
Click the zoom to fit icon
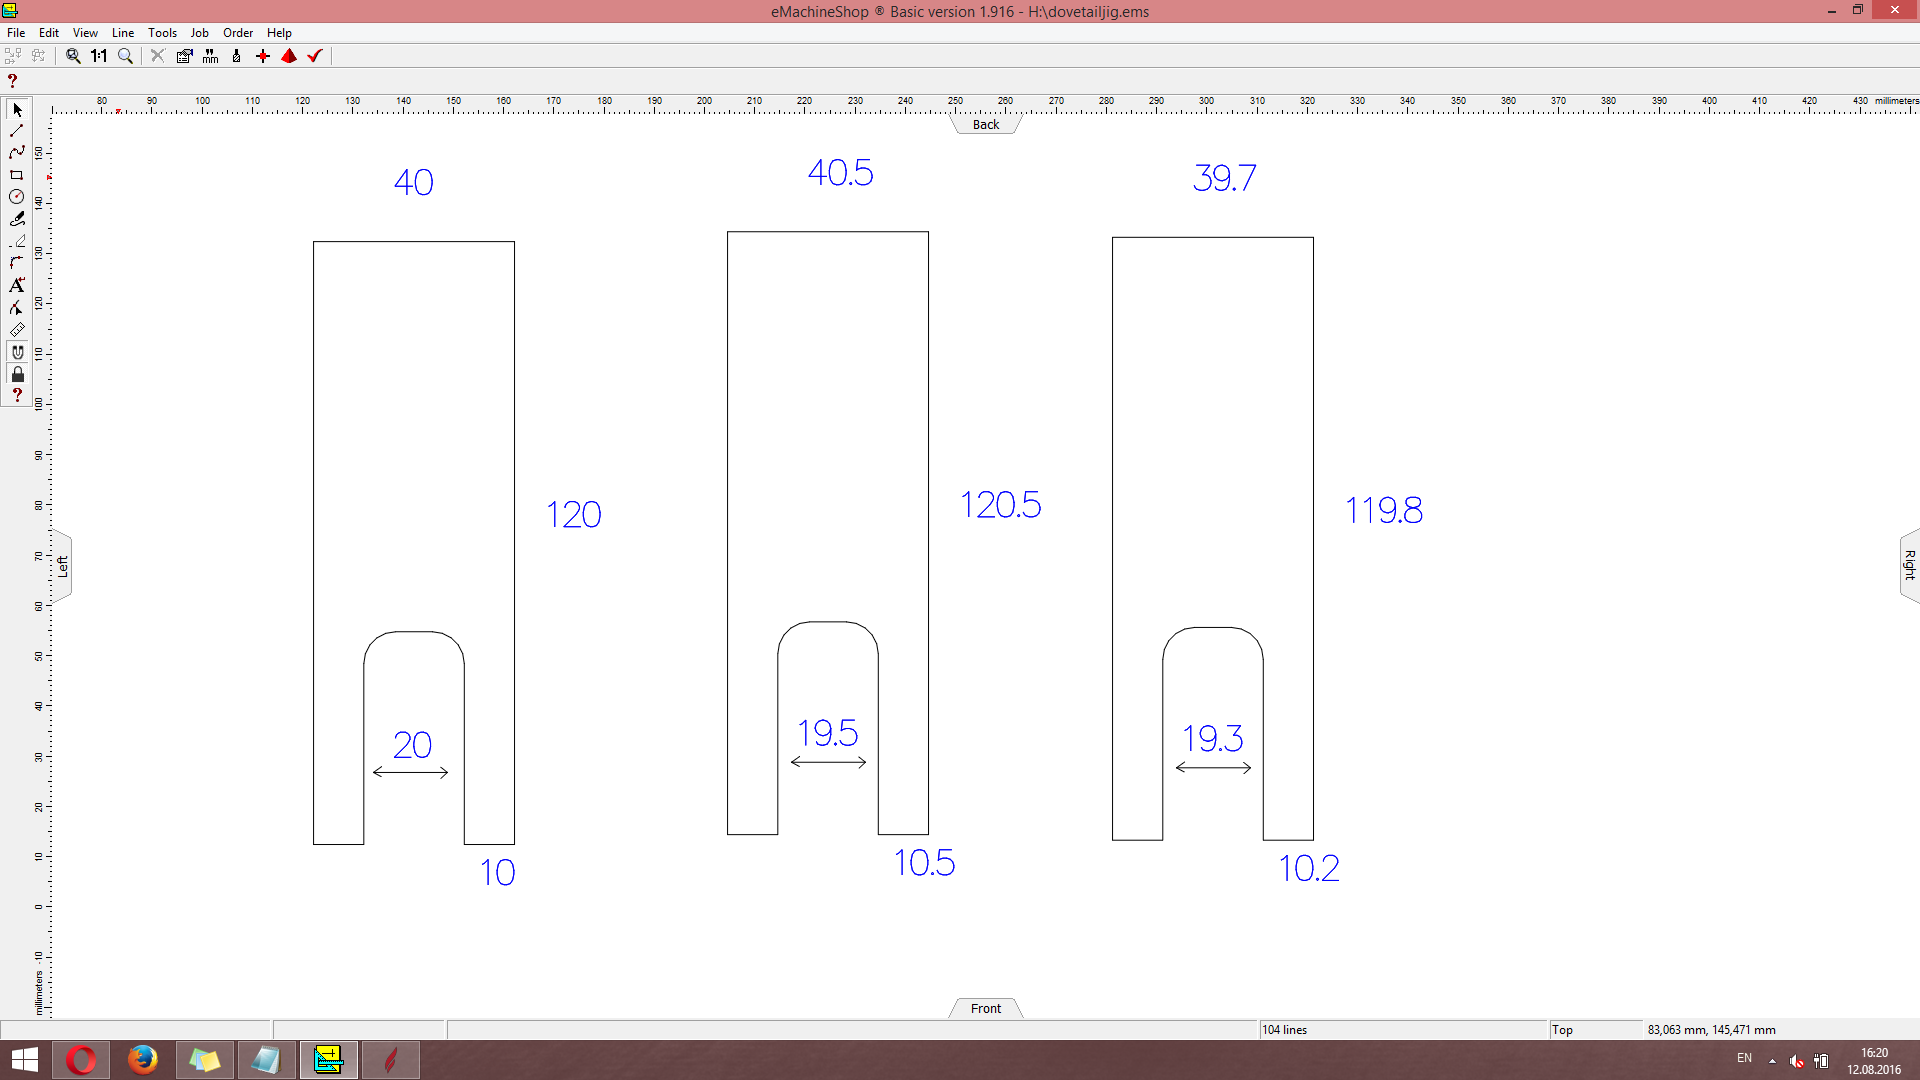(73, 56)
